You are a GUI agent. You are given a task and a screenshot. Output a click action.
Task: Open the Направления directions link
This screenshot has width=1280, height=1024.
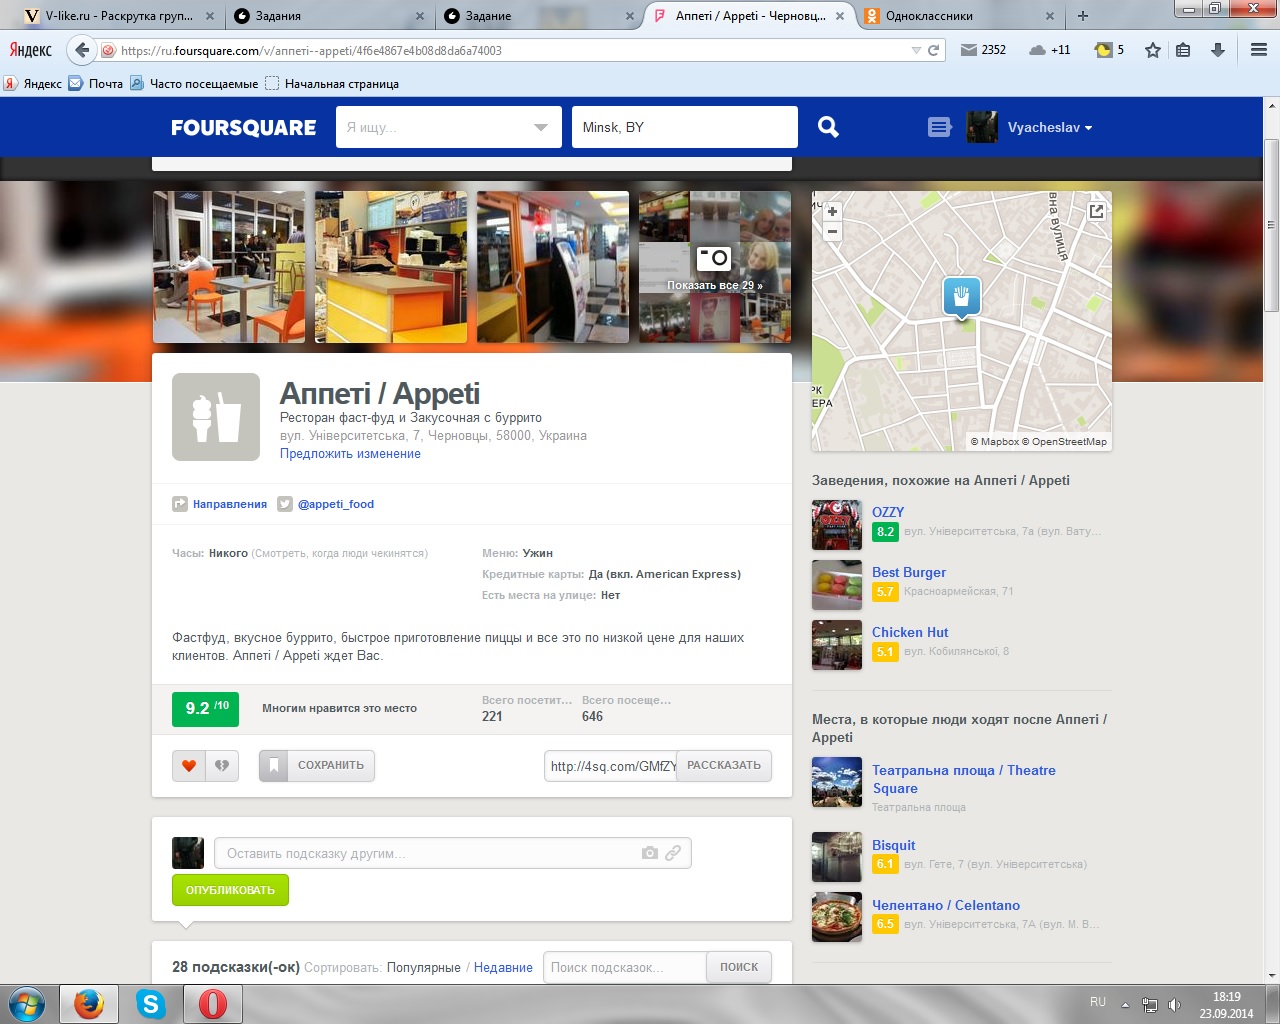(220, 504)
